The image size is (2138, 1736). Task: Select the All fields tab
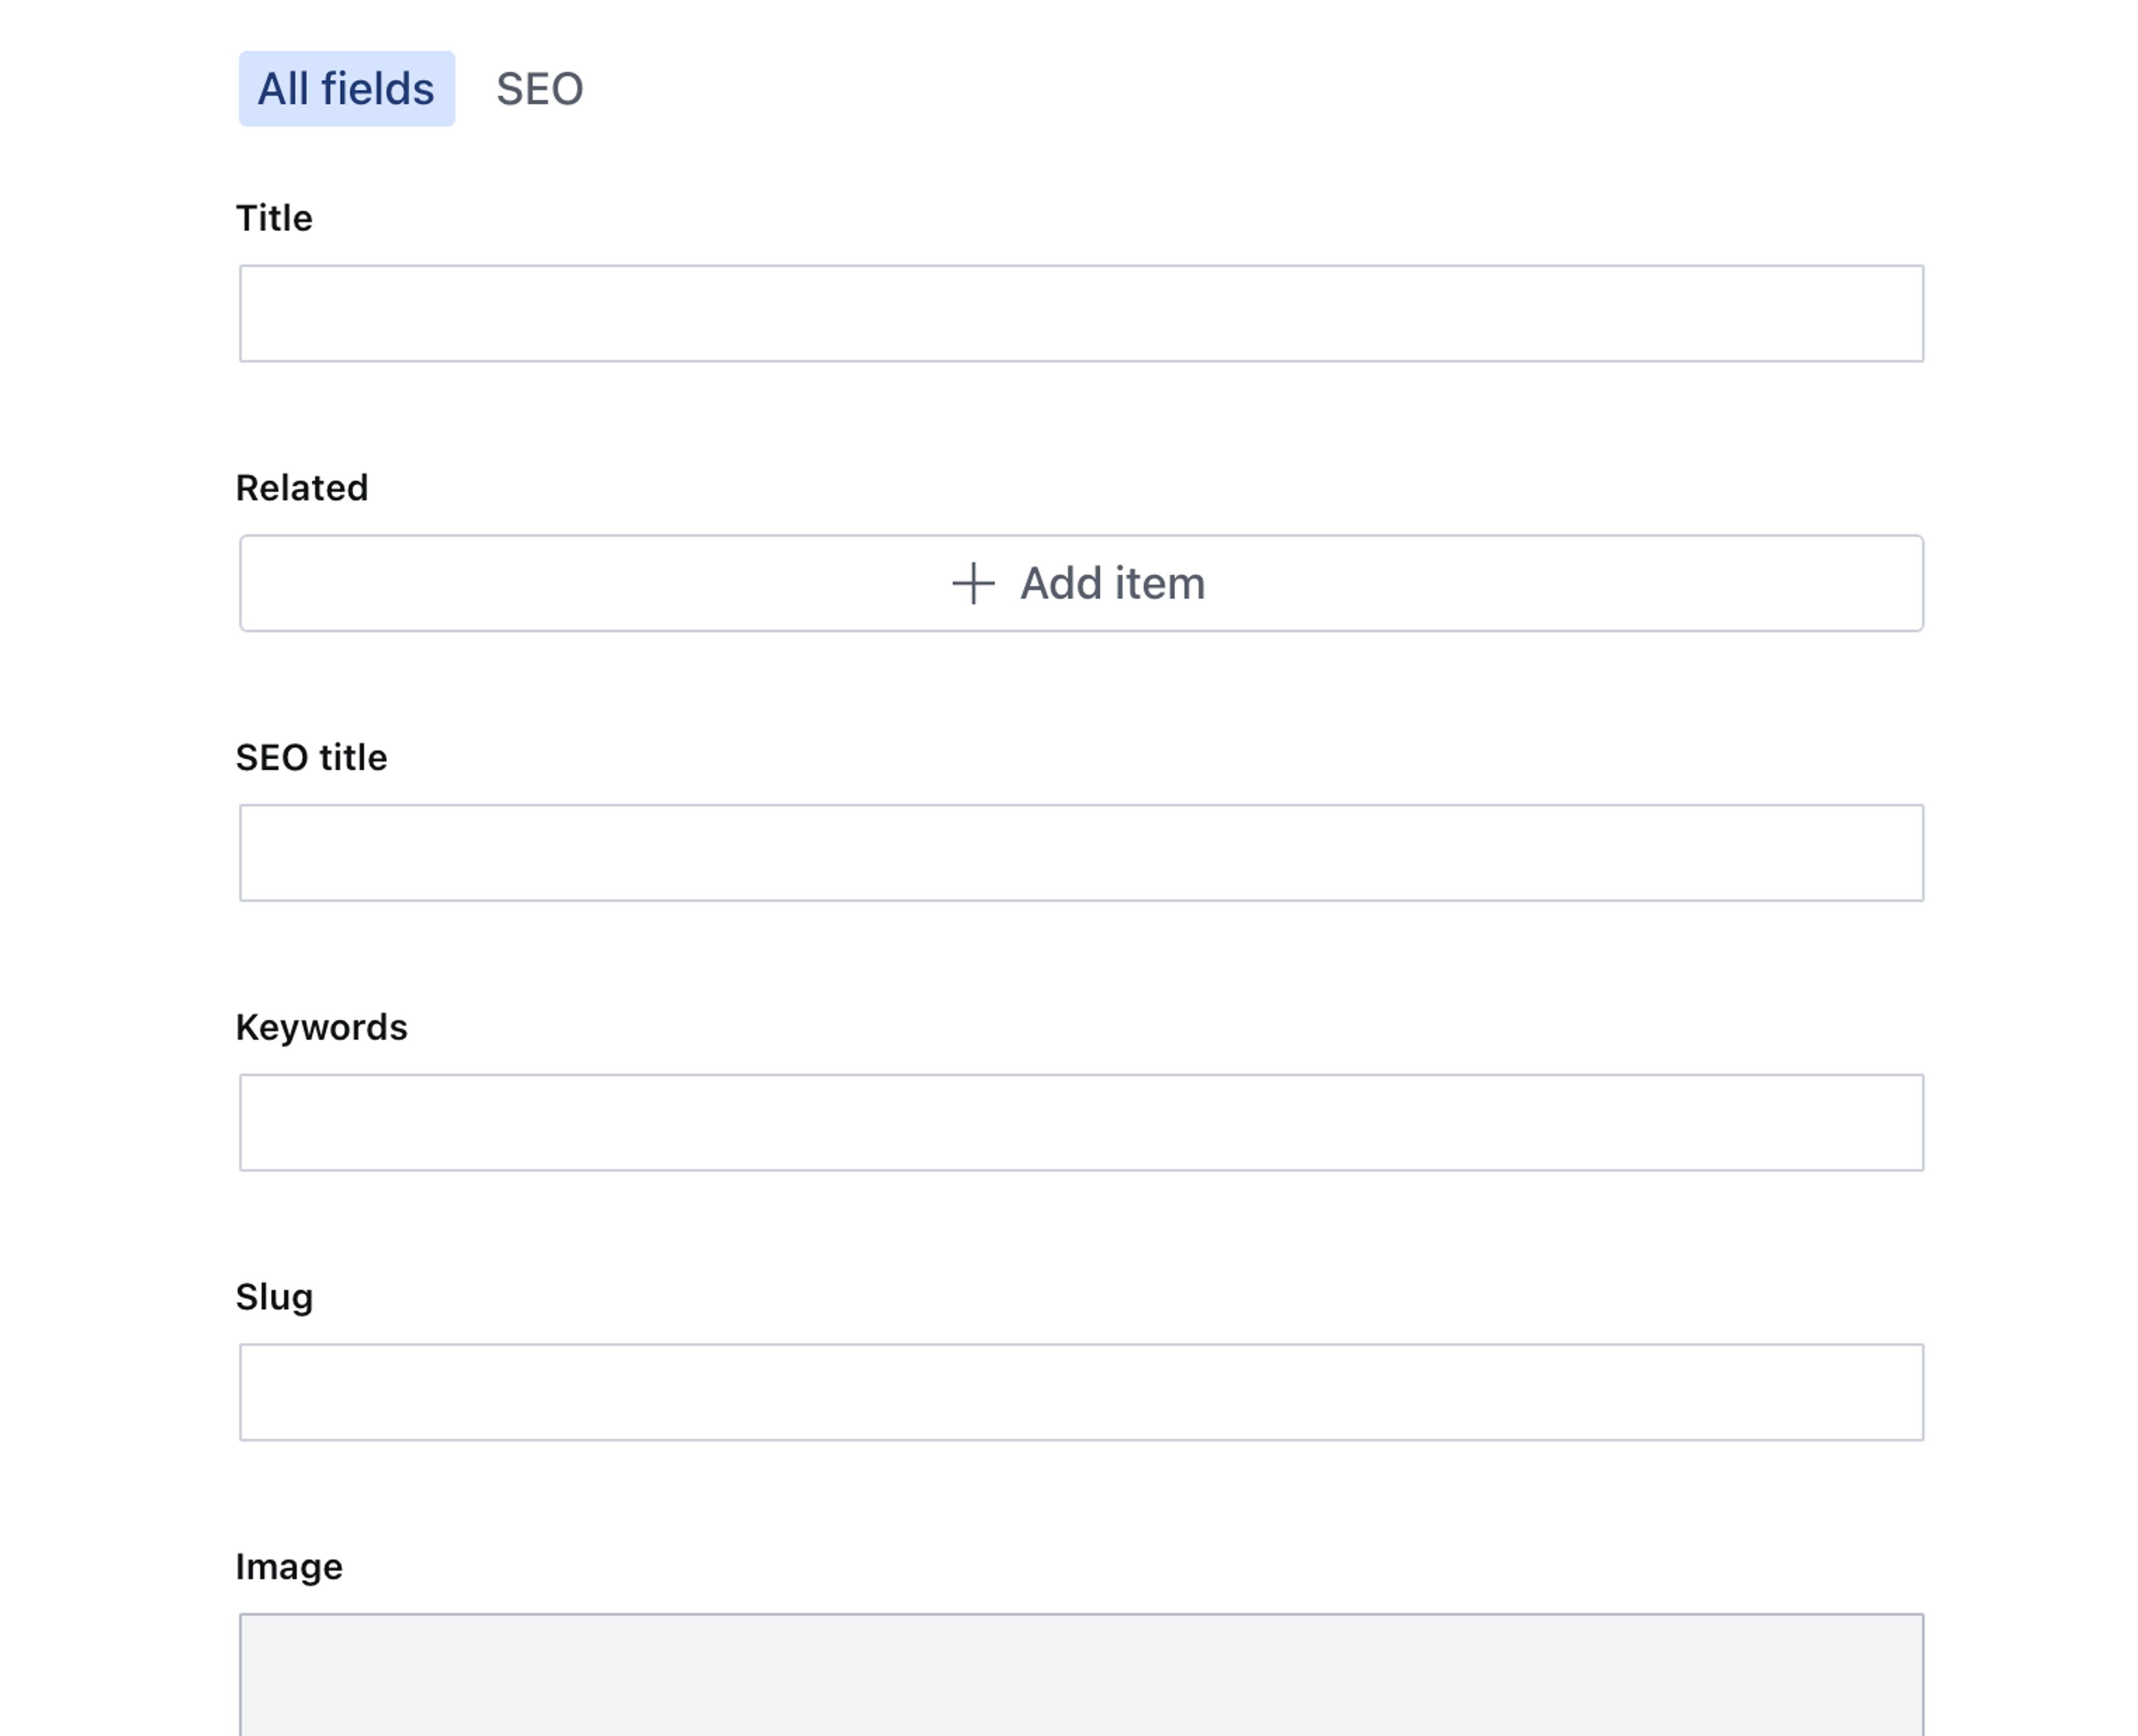346,89
